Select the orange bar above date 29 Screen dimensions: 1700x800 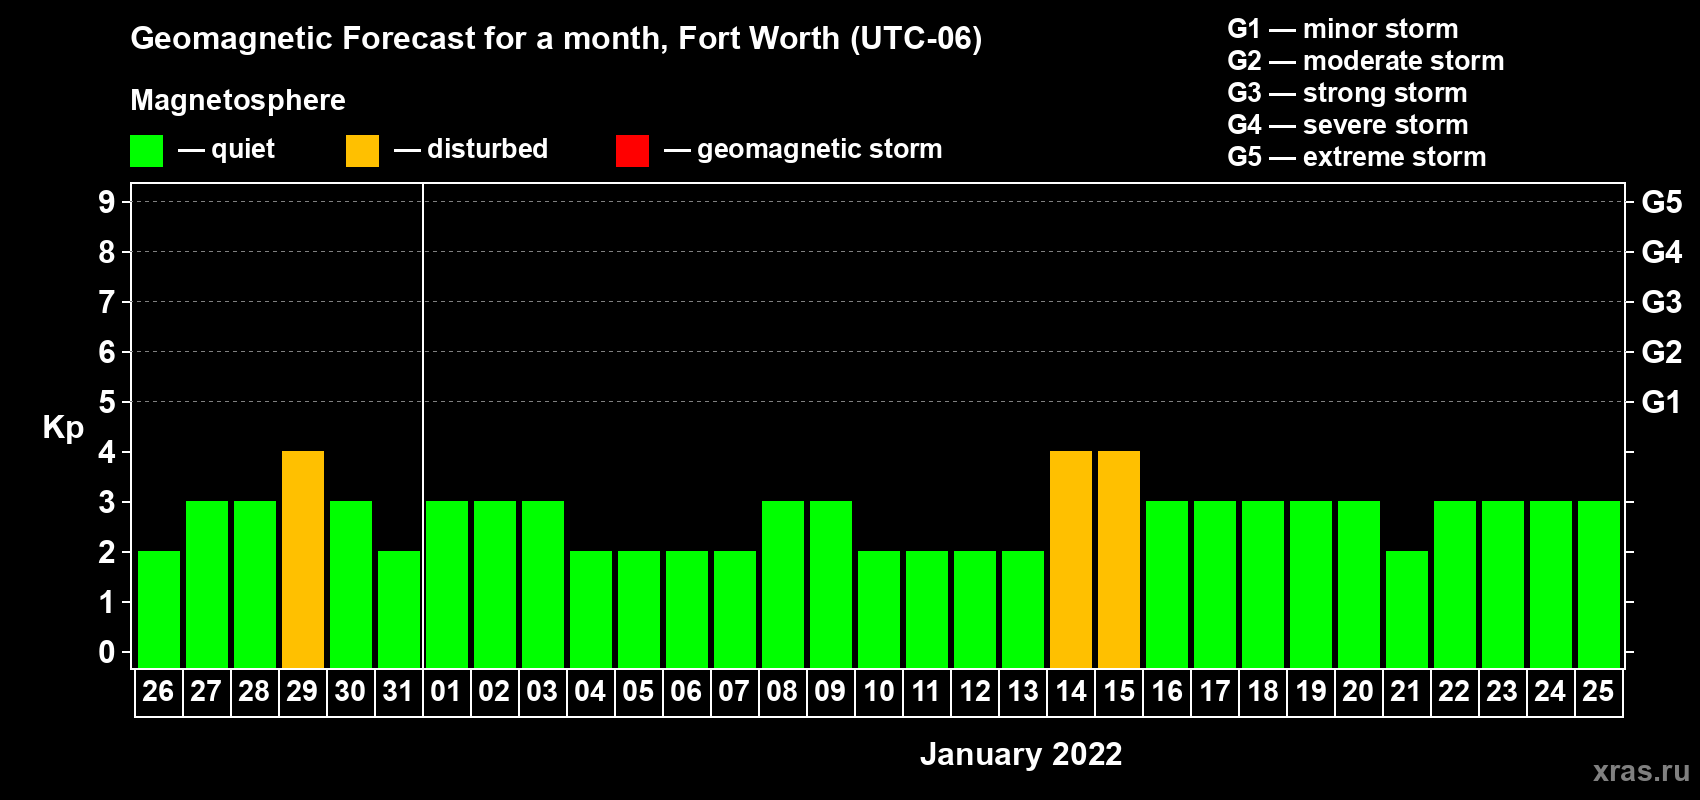303,559
